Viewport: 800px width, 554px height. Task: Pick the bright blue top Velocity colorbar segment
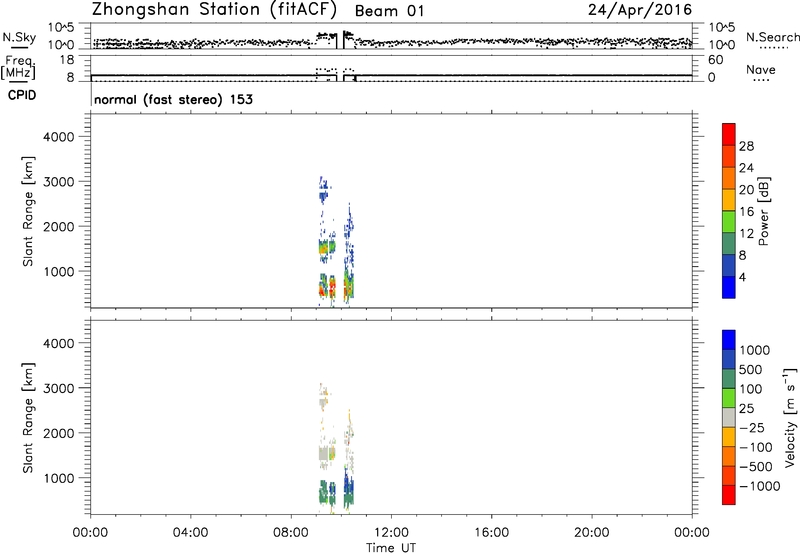point(729,340)
